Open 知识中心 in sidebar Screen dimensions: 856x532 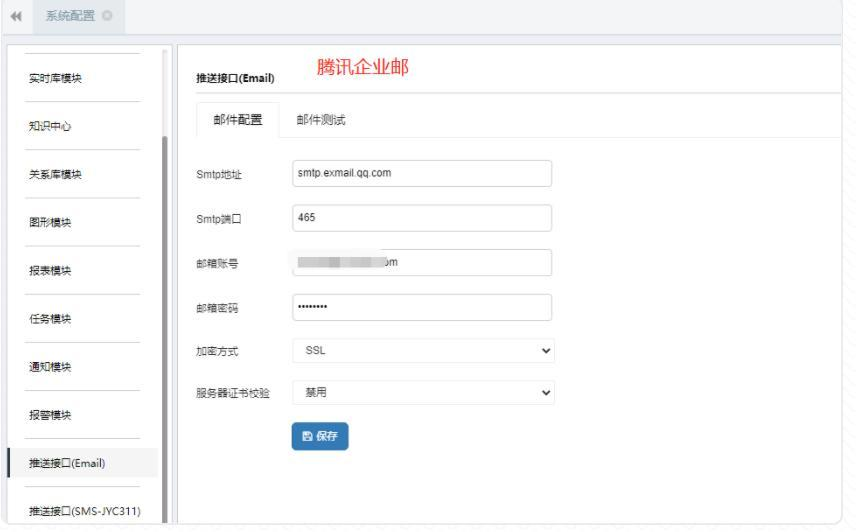(50, 126)
